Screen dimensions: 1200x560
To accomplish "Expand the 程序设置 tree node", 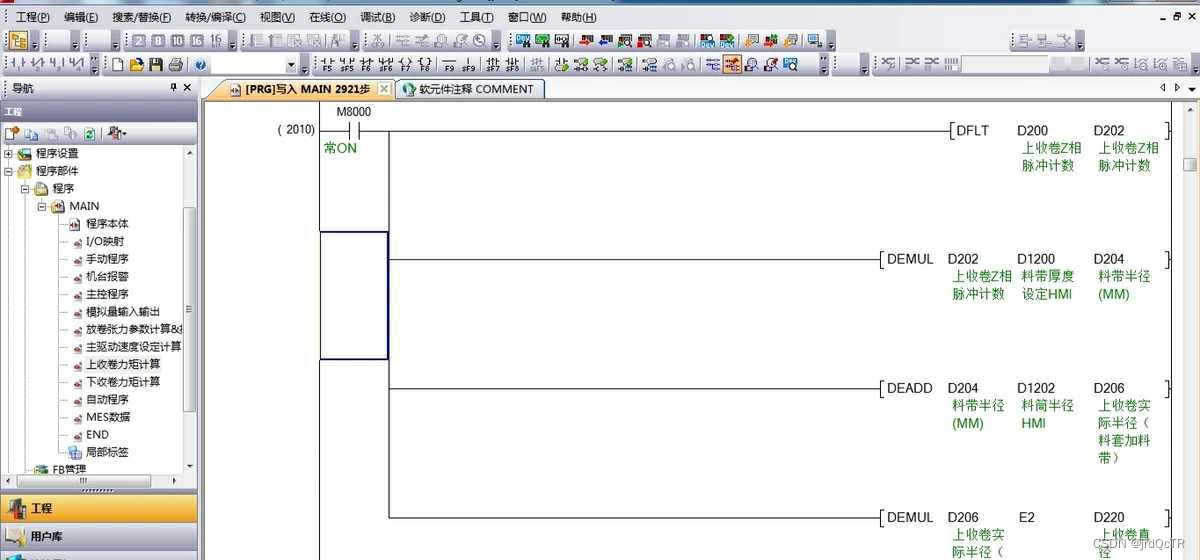I will point(9,154).
